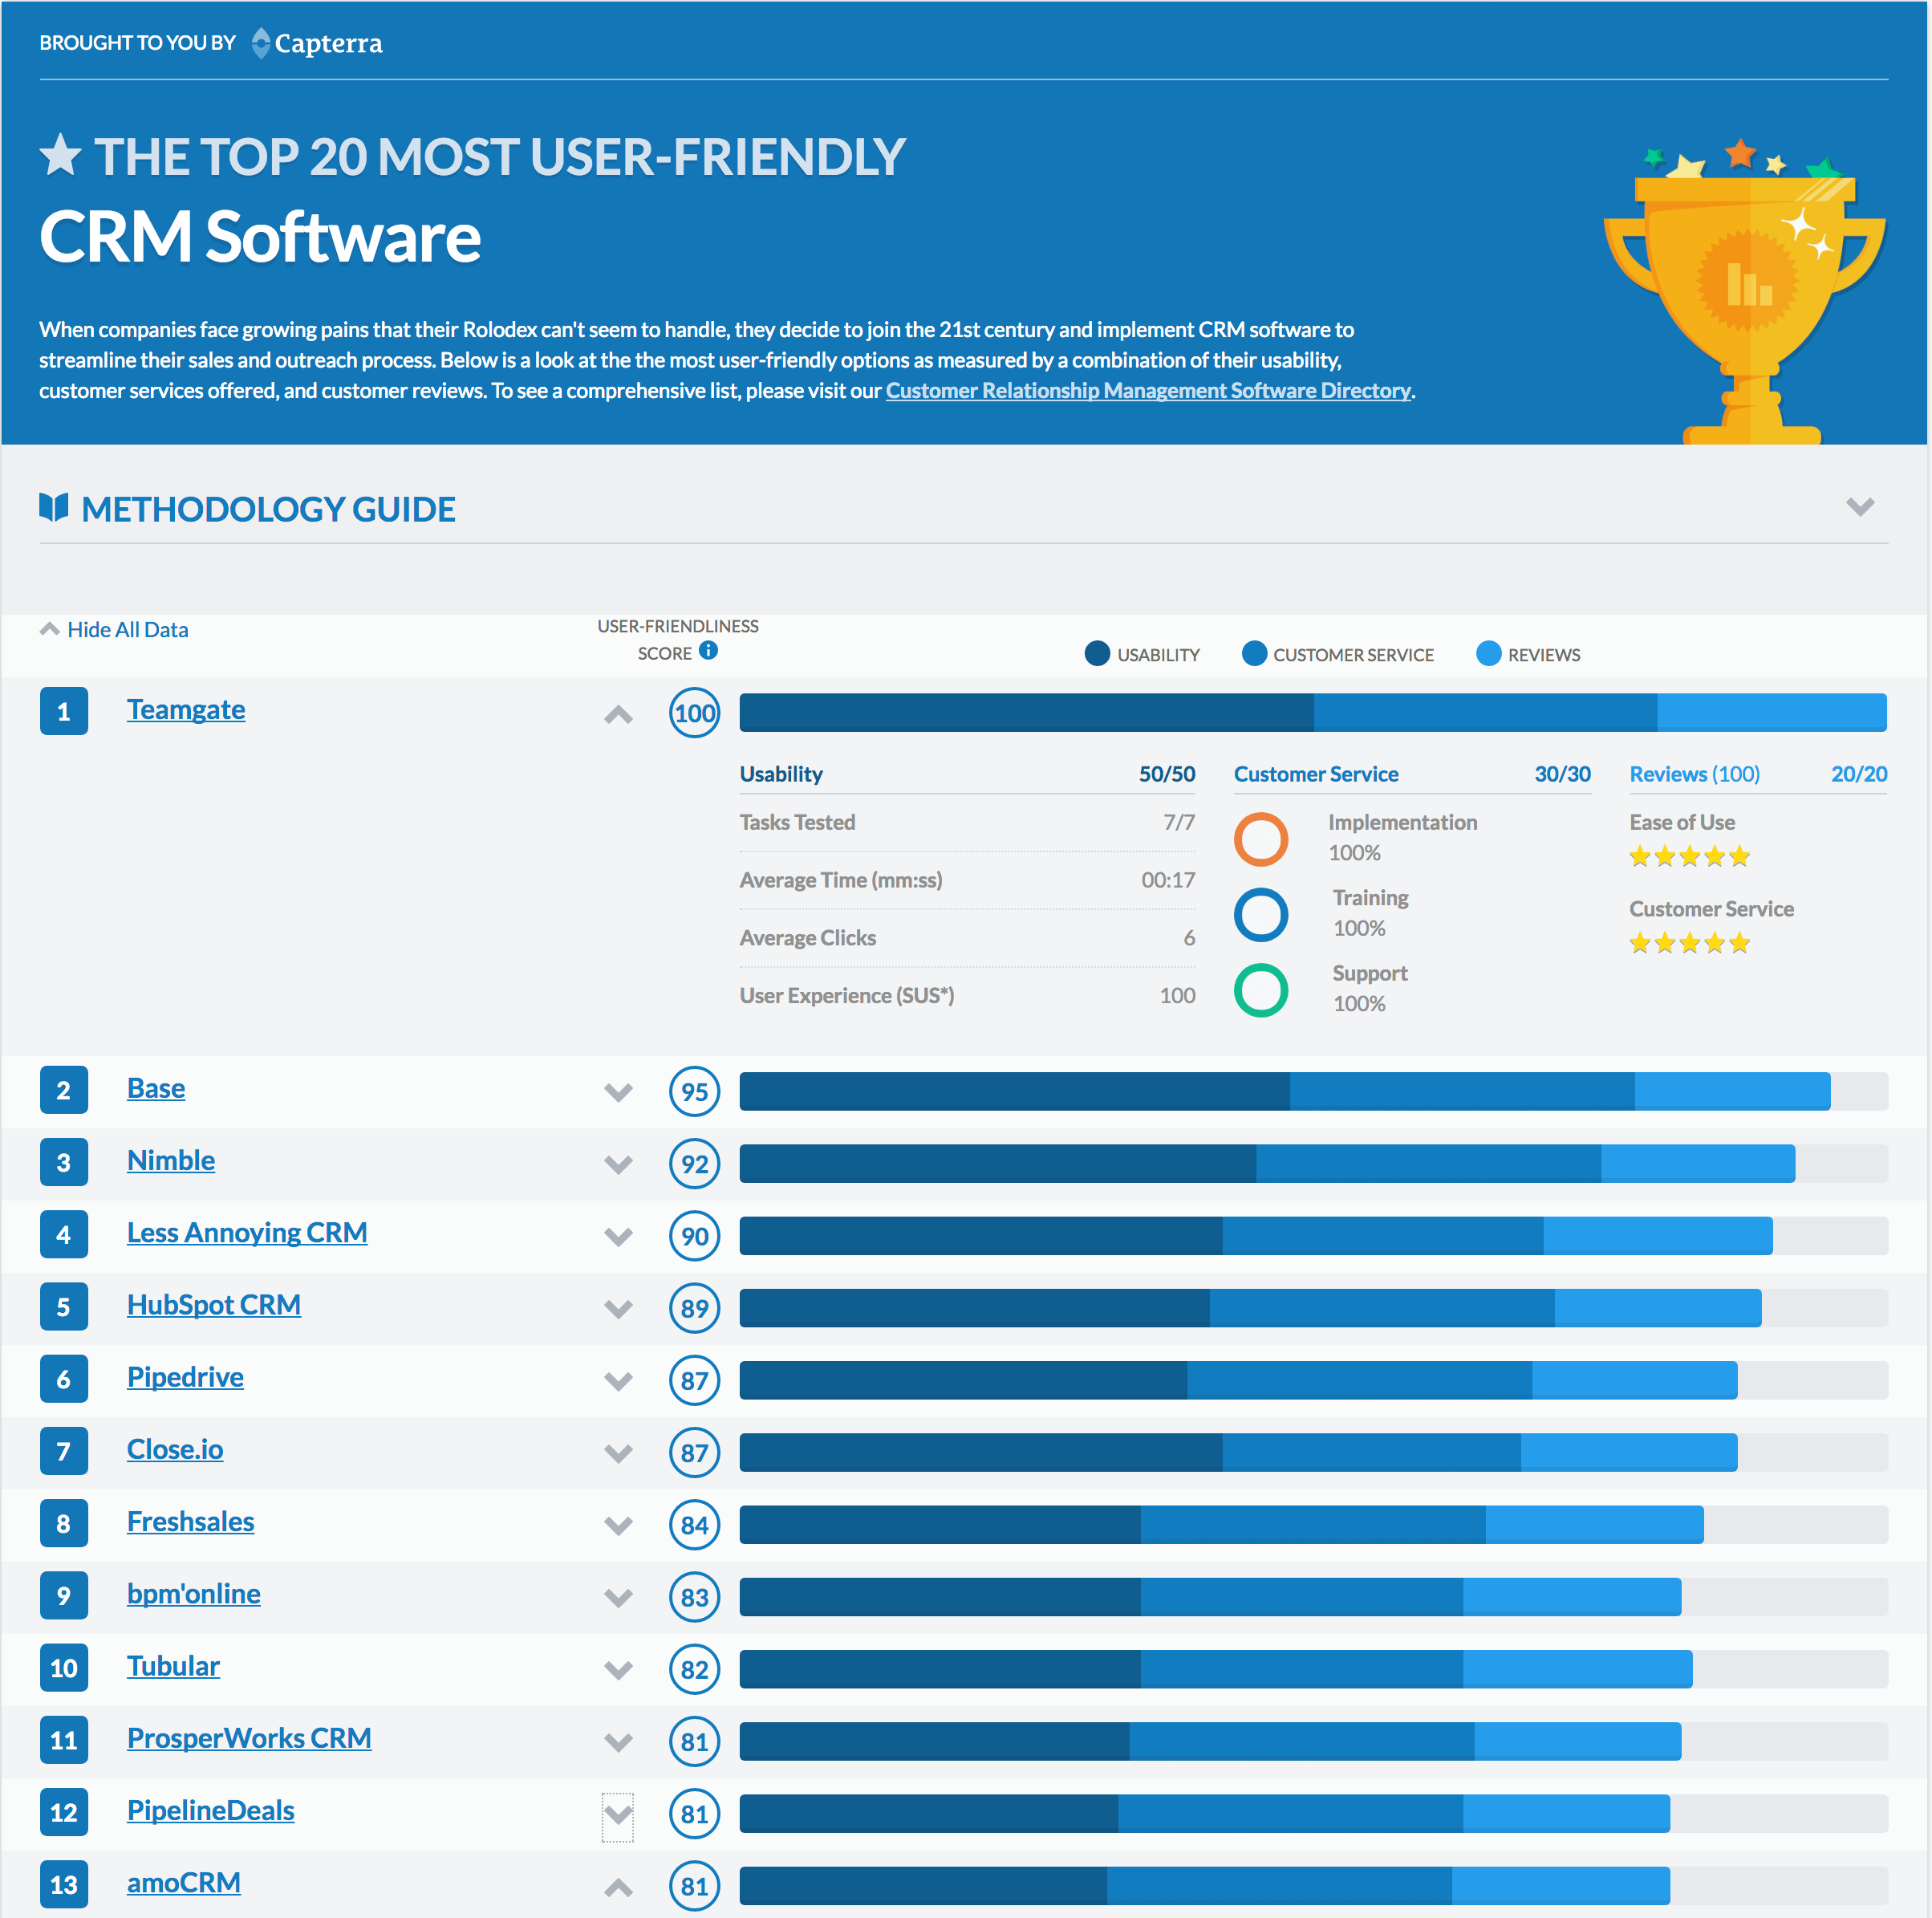Expand the Tubular row chevron

(x=618, y=1669)
